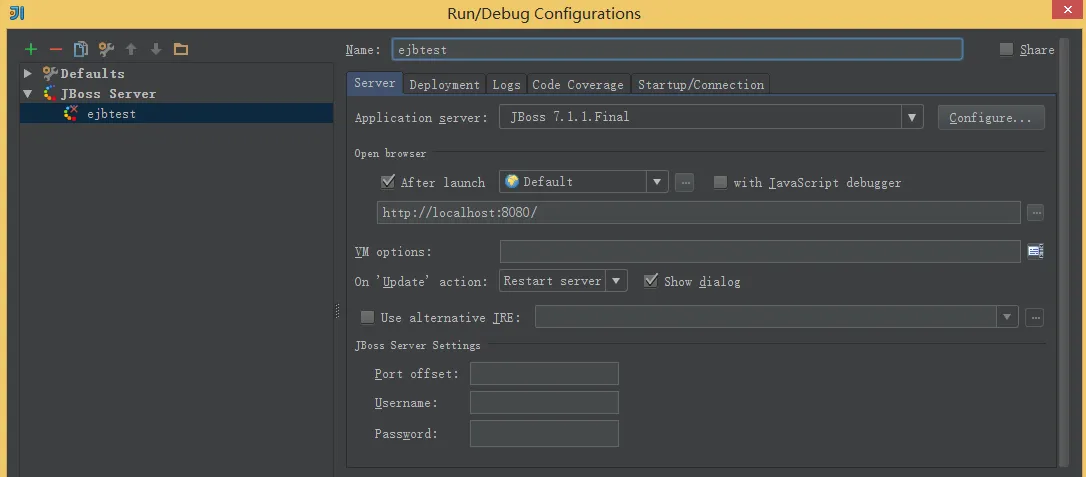Switch to the Logs tab

(506, 84)
